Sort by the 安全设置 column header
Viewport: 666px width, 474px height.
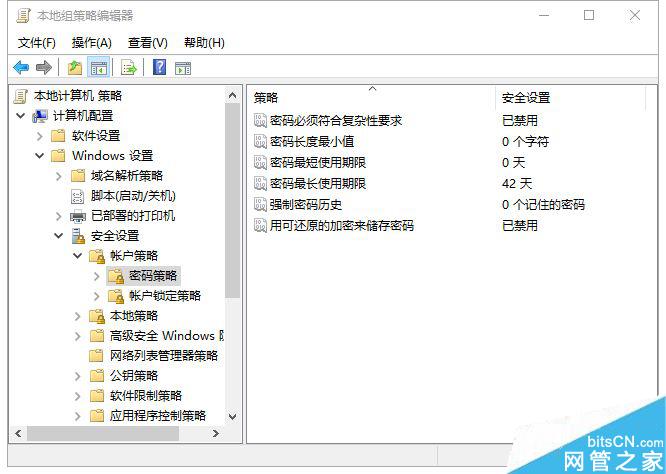point(570,98)
